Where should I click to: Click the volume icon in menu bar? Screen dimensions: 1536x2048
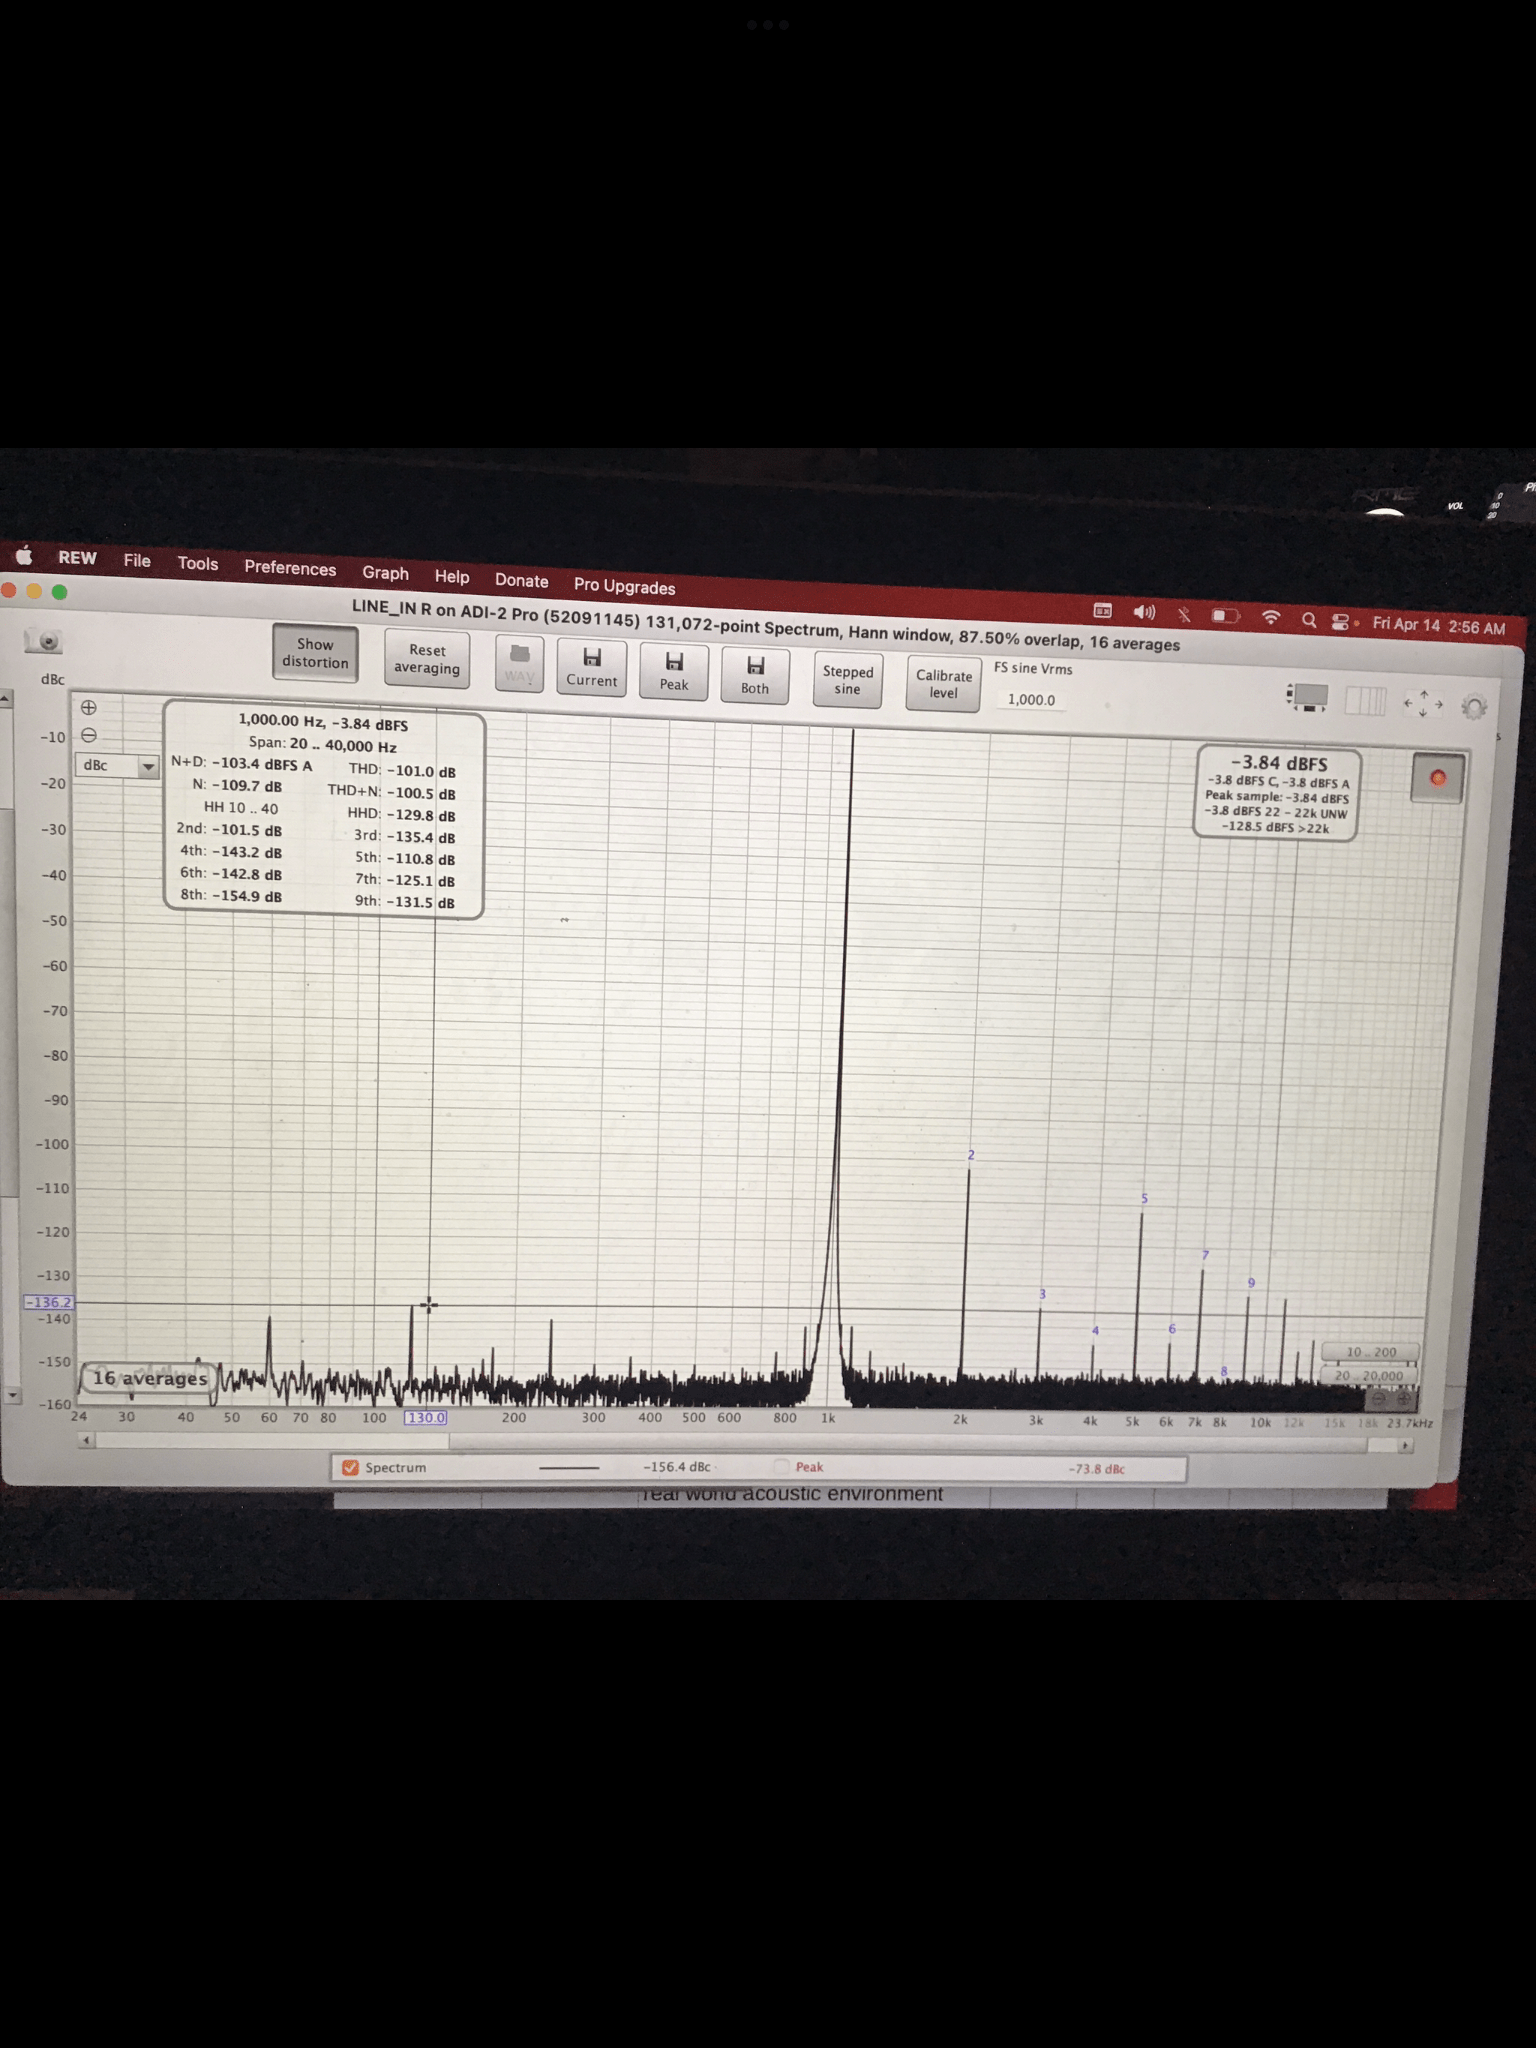(x=1144, y=611)
